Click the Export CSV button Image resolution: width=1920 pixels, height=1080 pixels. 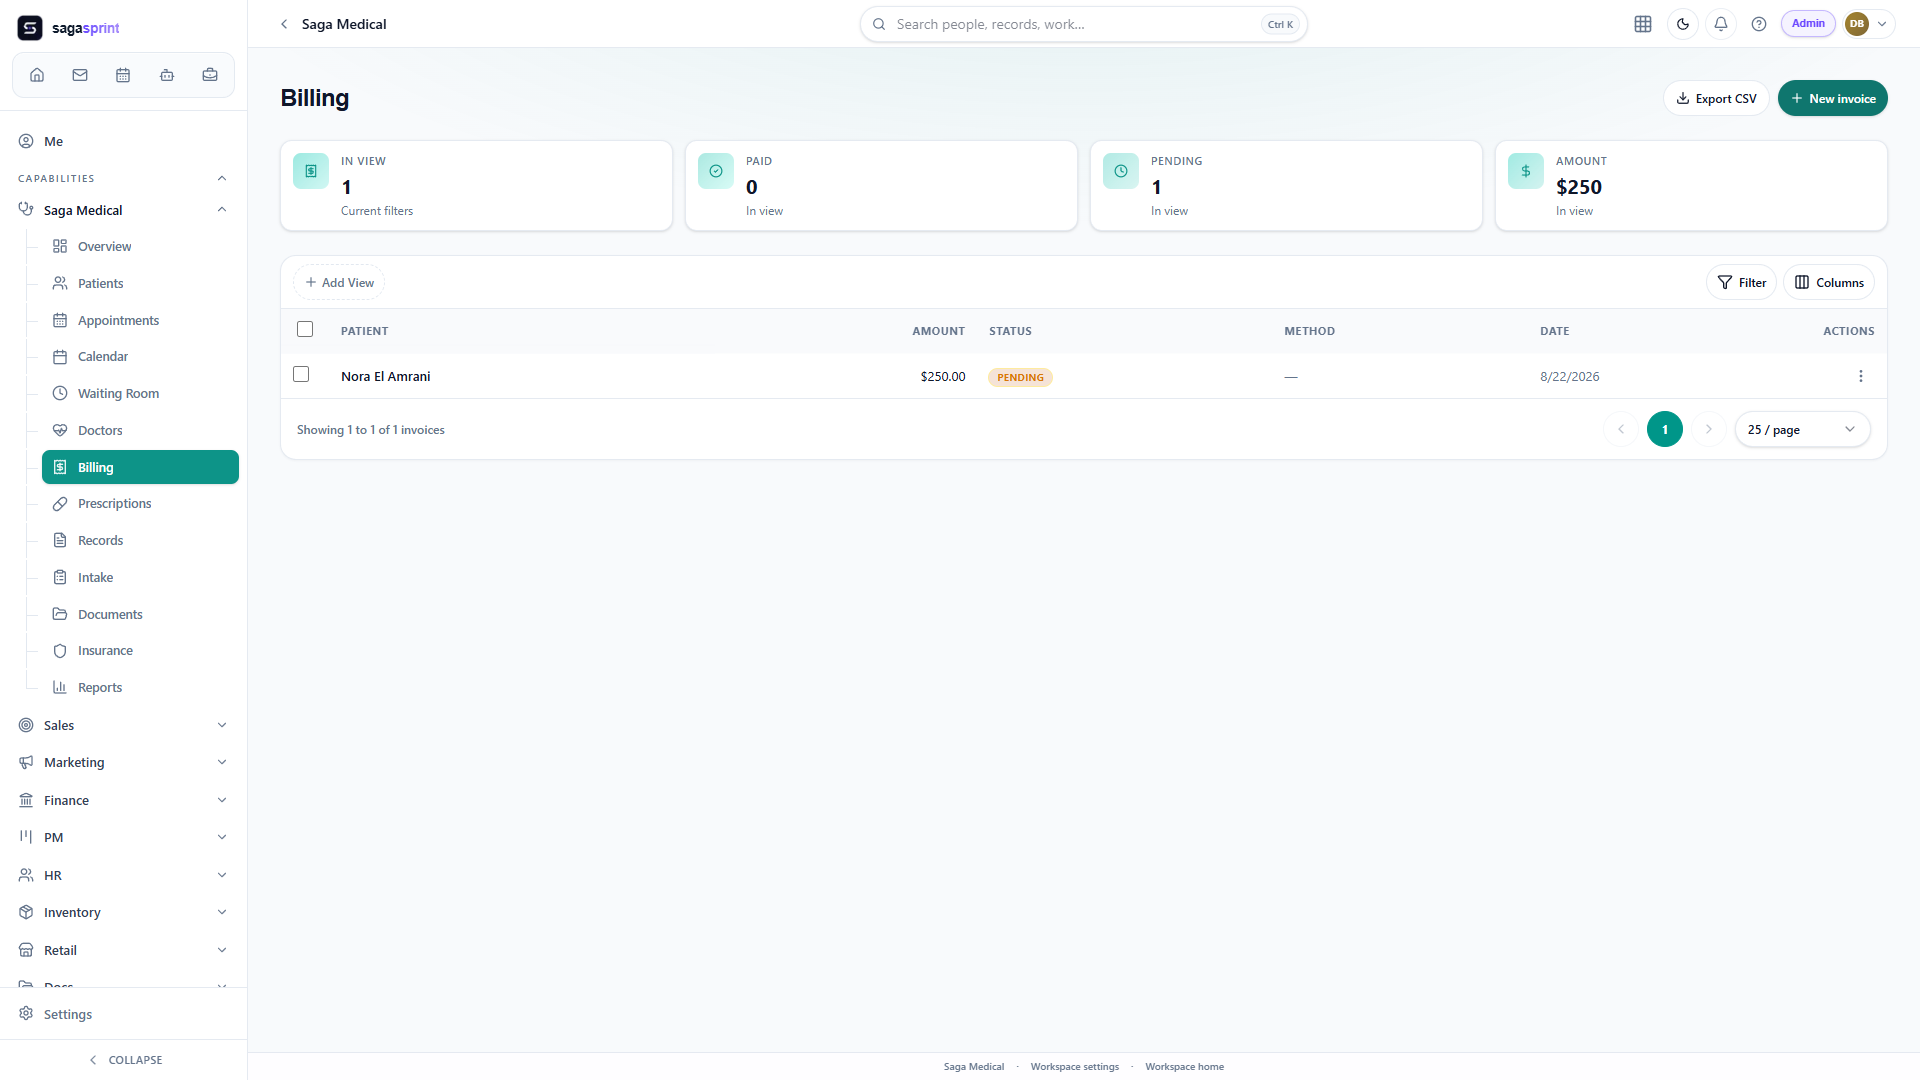click(1716, 98)
